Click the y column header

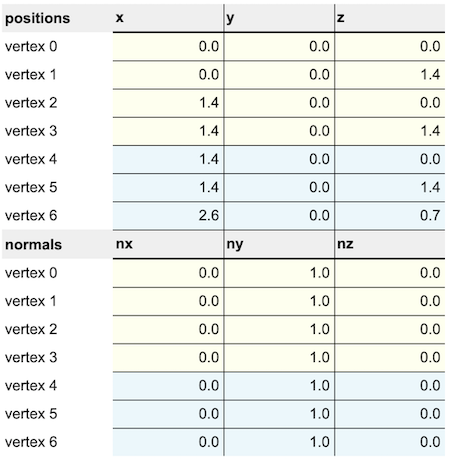pos(279,18)
